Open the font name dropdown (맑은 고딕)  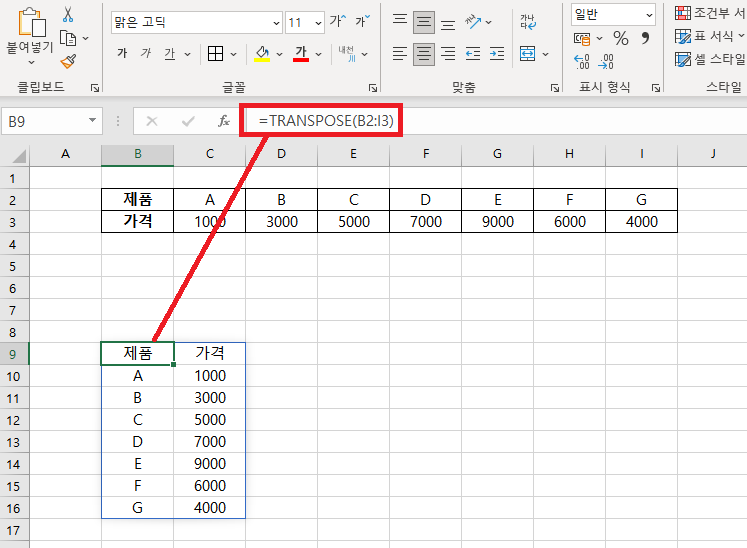point(276,23)
